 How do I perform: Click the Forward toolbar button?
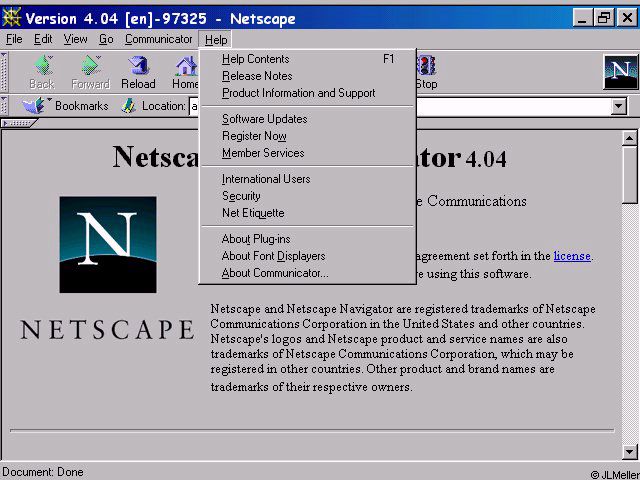point(90,72)
